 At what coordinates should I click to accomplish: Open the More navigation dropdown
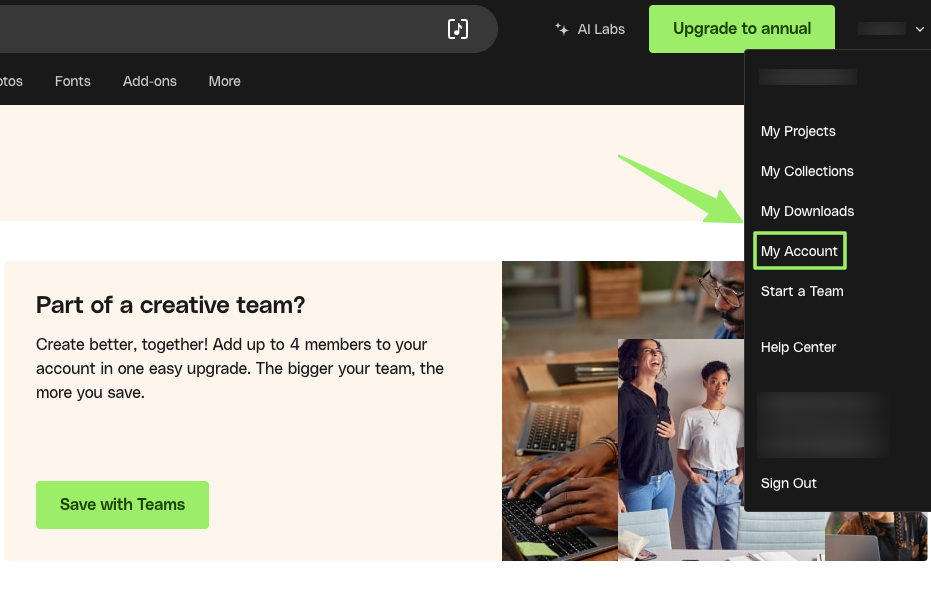tap(223, 81)
